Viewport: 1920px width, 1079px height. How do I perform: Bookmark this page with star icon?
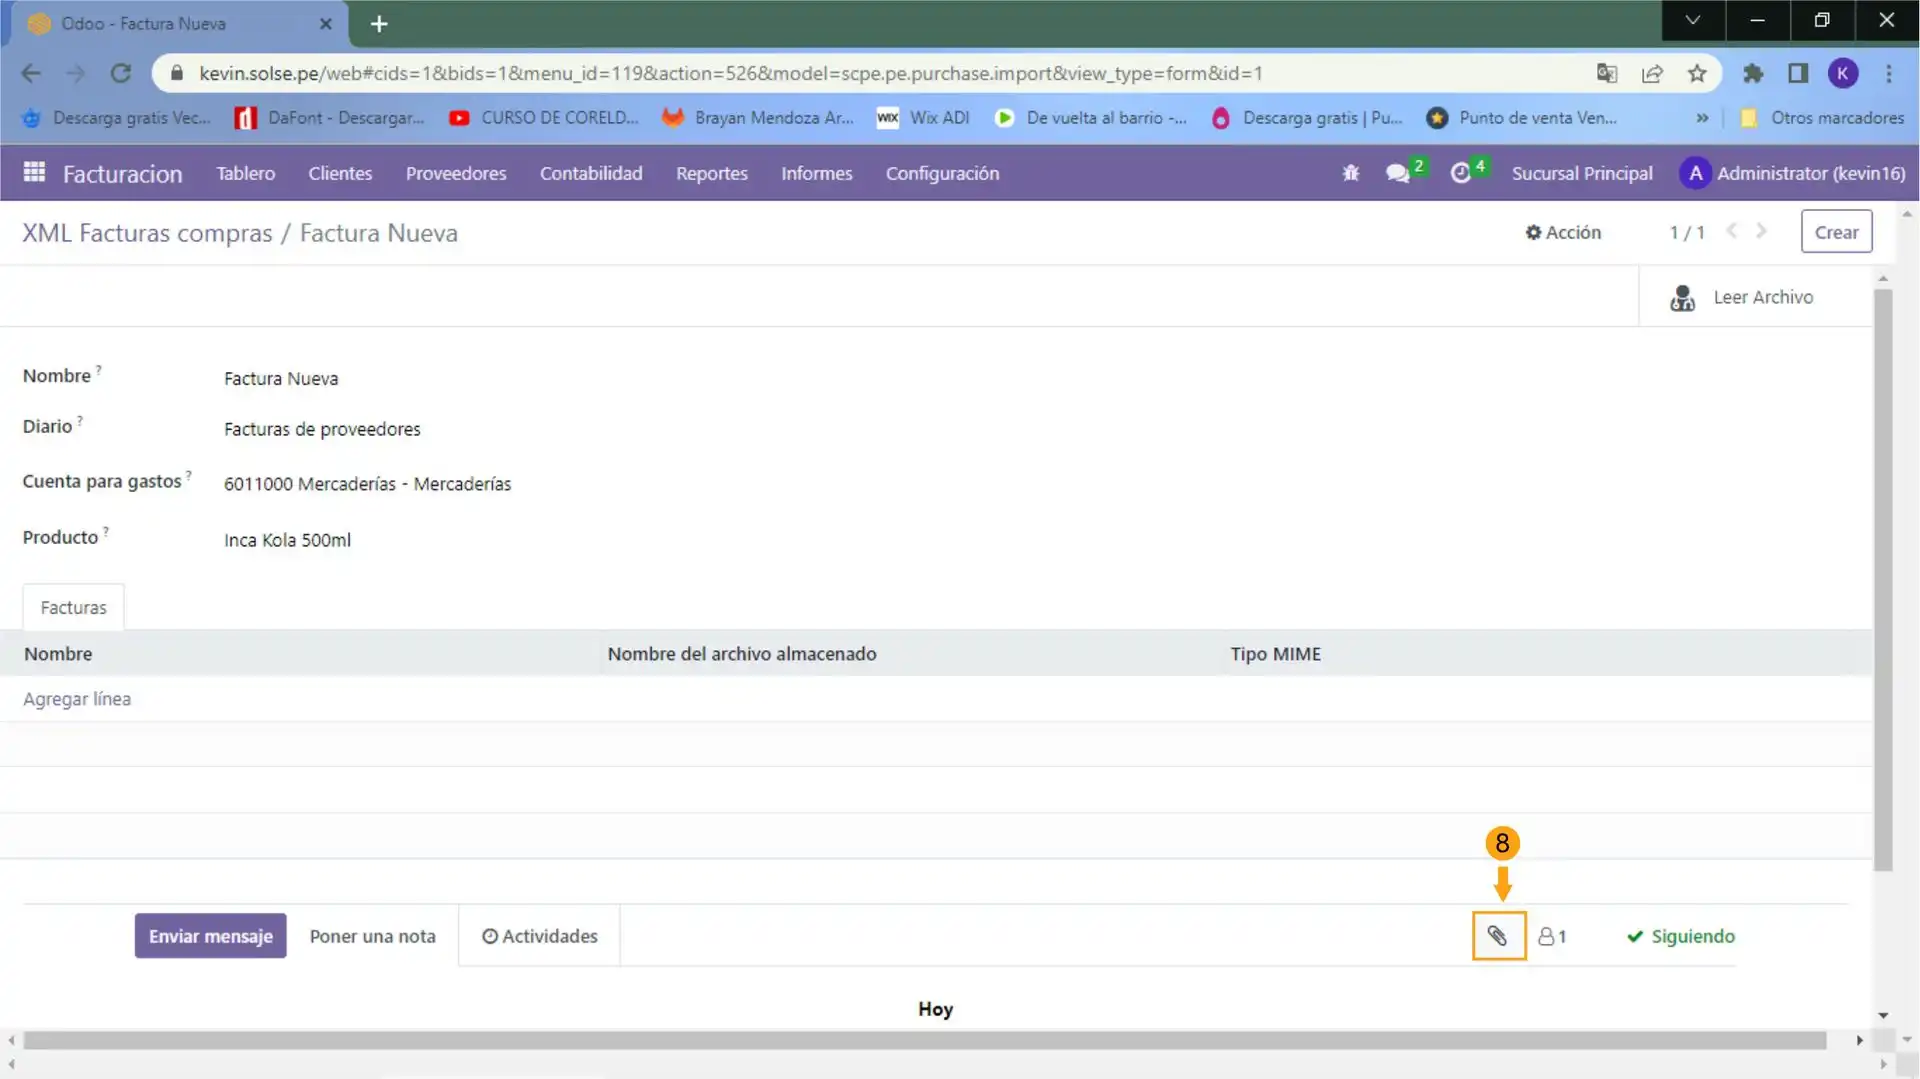click(1697, 73)
